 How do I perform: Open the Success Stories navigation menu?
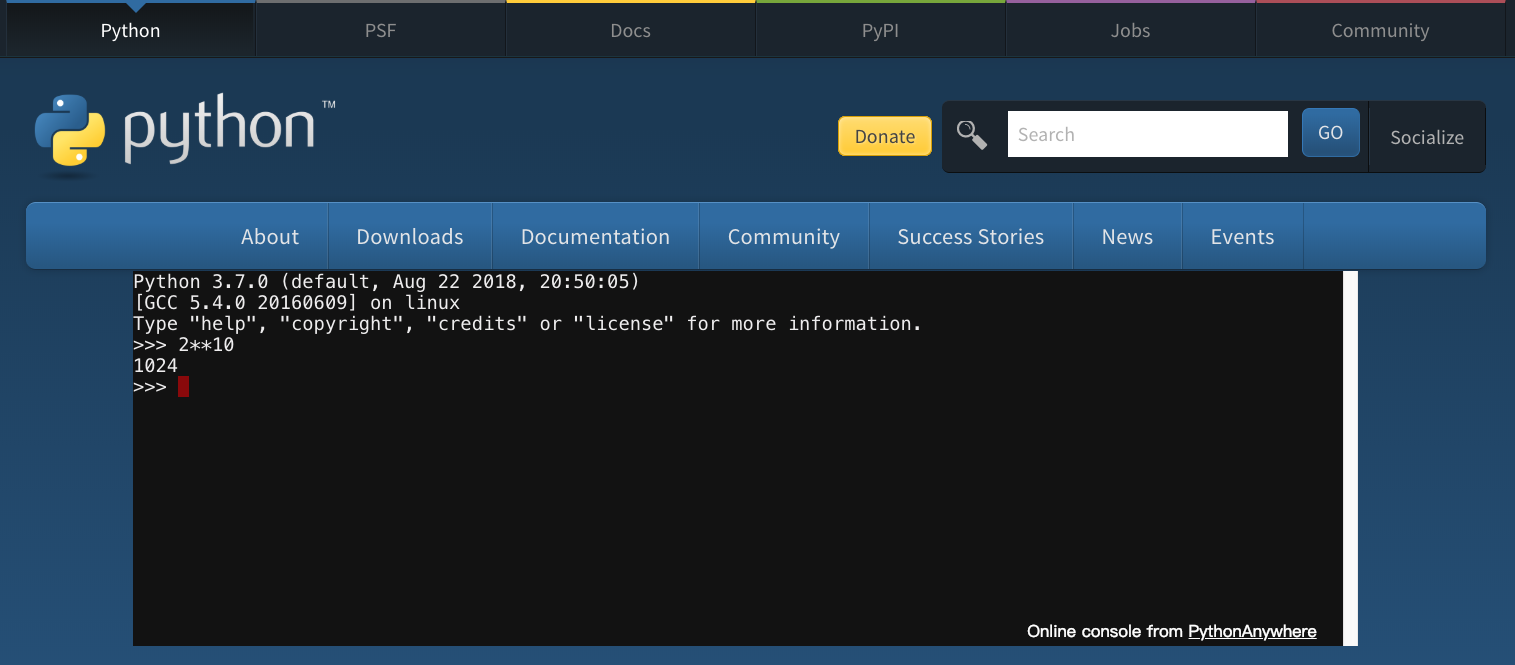[x=971, y=237]
